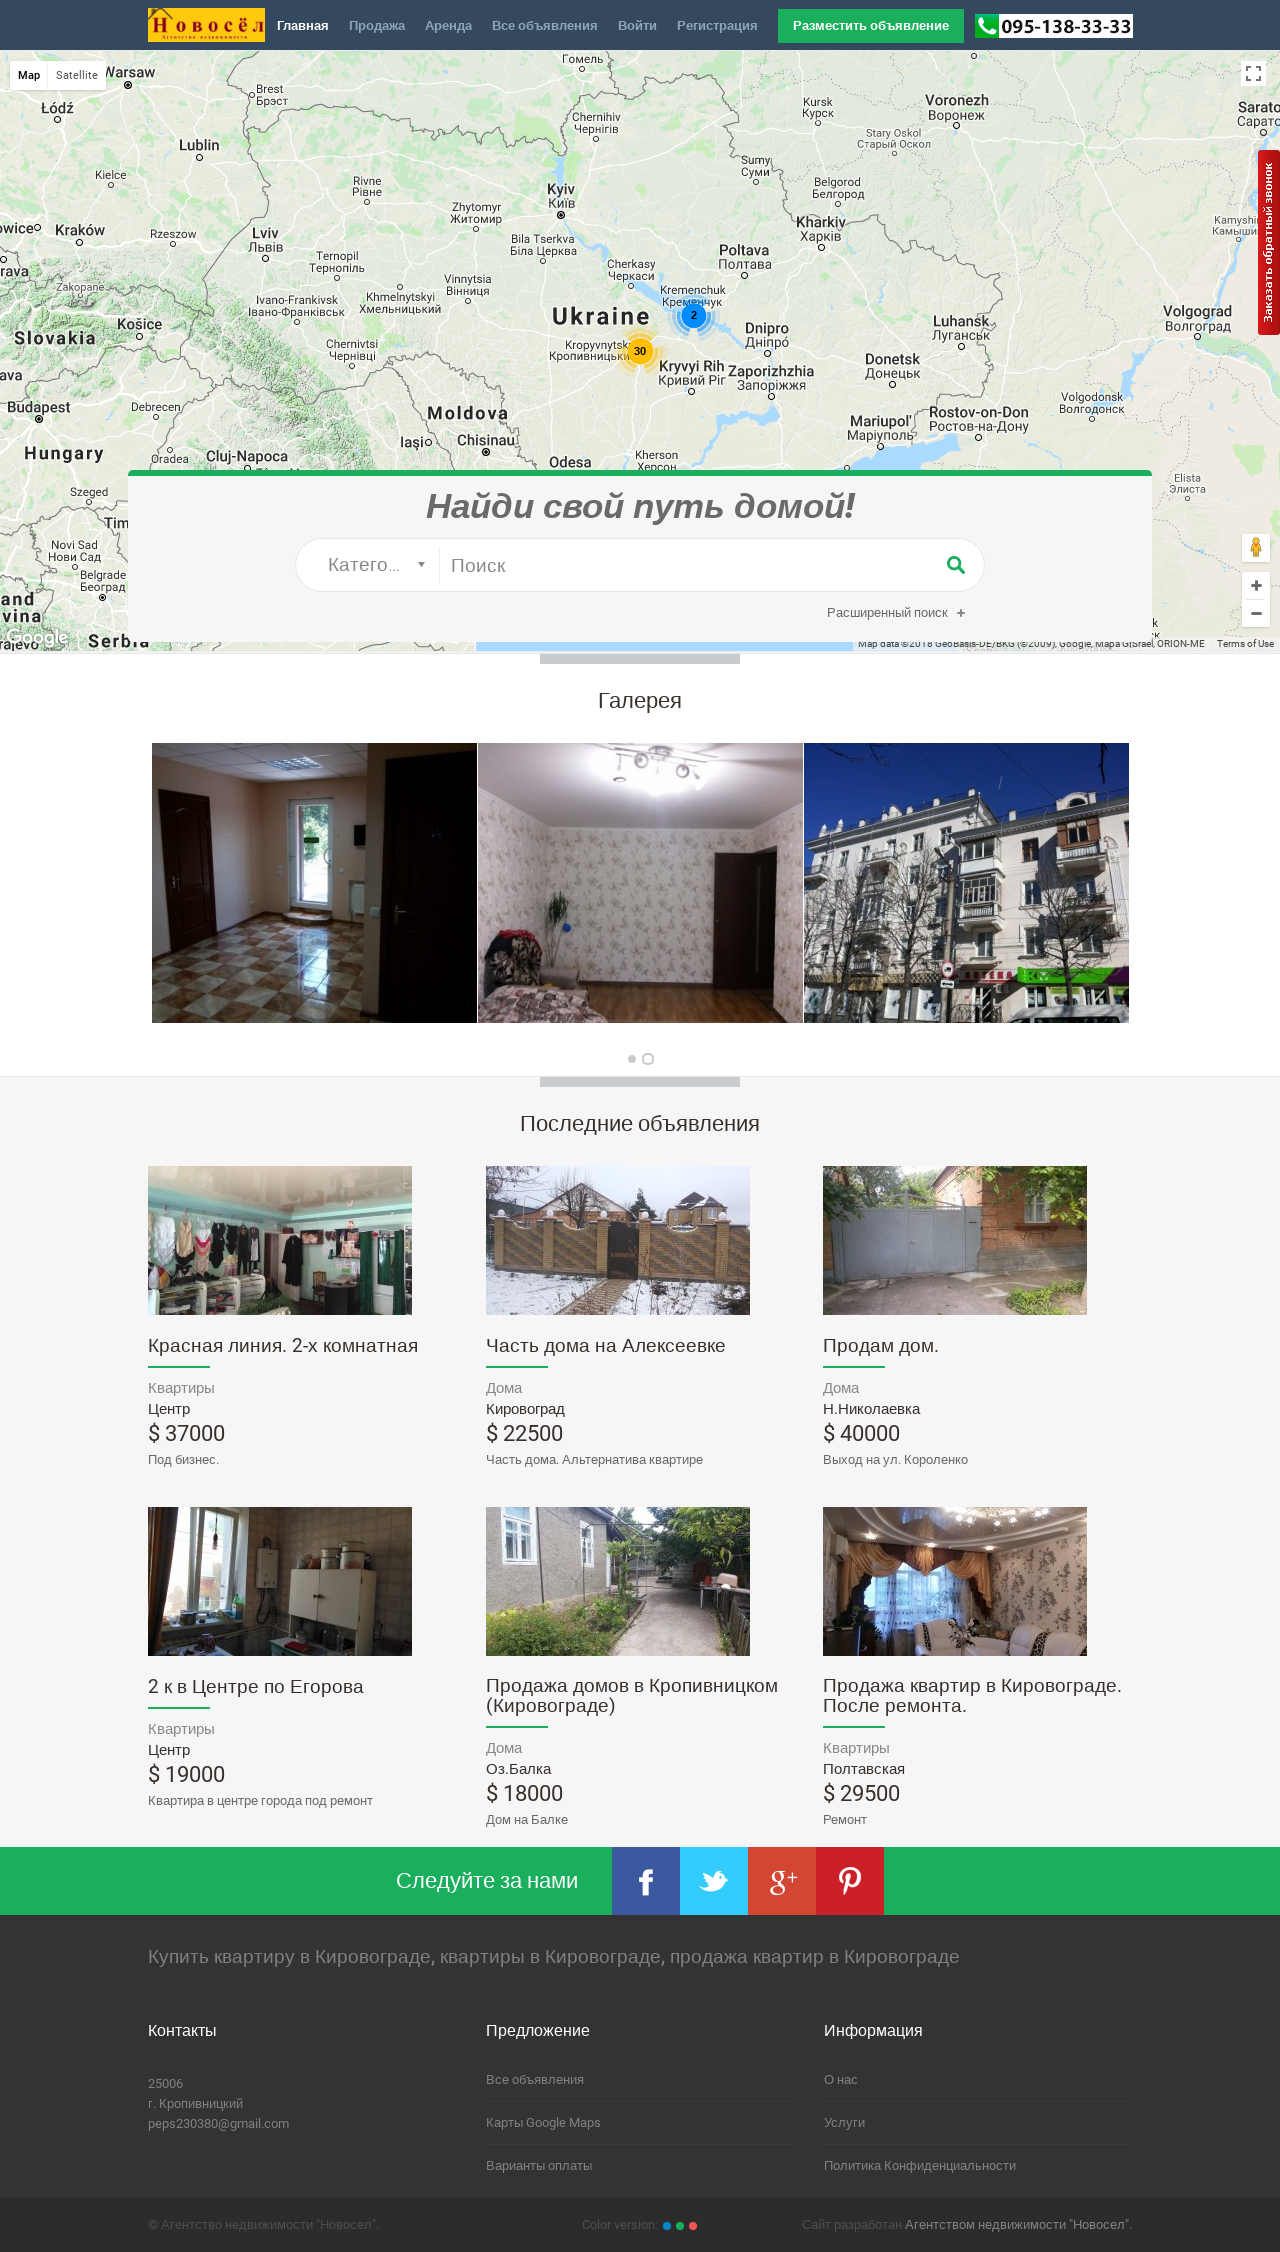This screenshot has height=2252, width=1280.
Task: Select second gallery pagination dot
Action: (648, 1059)
